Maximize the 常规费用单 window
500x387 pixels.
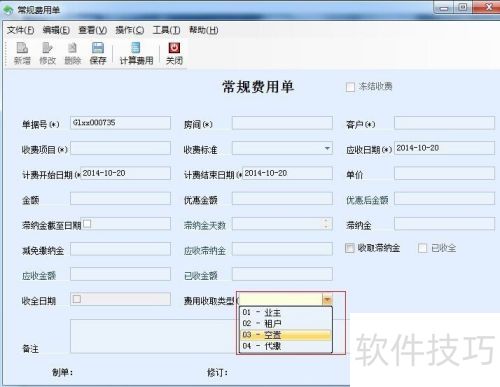coord(463,7)
